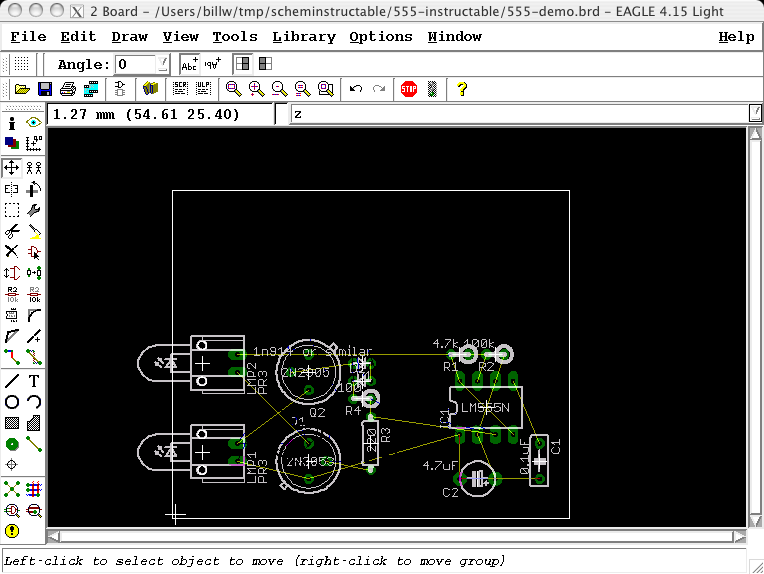Redo the last undone action
The width and height of the screenshot is (764, 574).
coord(379,89)
